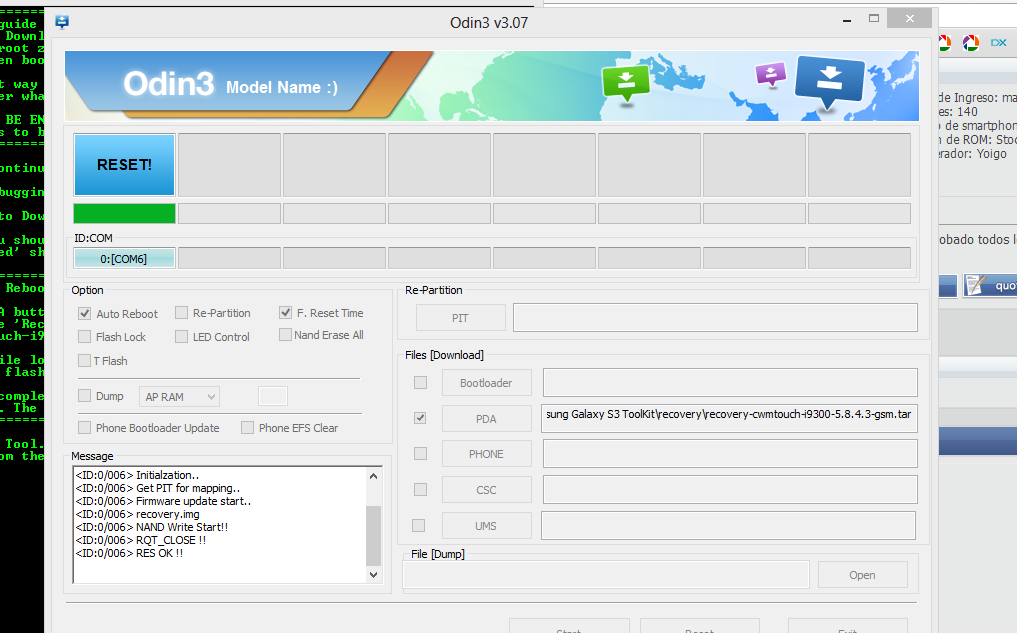Image resolution: width=1017 pixels, height=633 pixels.
Task: Enable Phone Bootloader Update checkbox
Action: (x=84, y=427)
